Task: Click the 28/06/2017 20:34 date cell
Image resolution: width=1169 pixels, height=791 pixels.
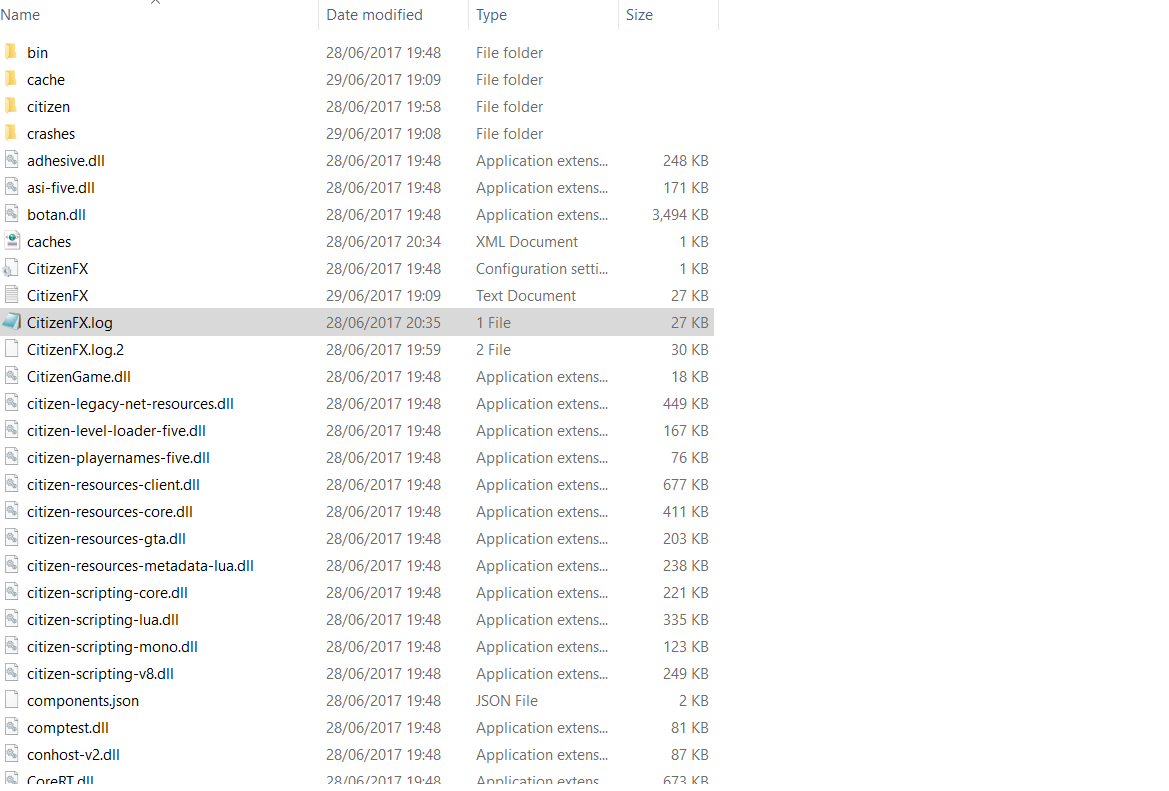Action: [x=383, y=242]
